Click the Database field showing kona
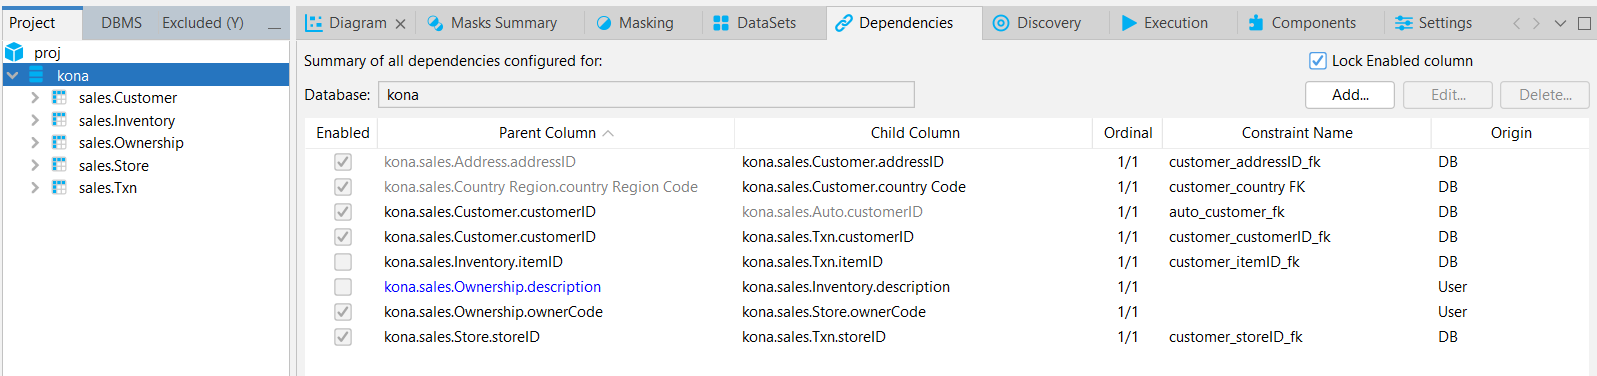Image resolution: width=1597 pixels, height=376 pixels. 646,95
